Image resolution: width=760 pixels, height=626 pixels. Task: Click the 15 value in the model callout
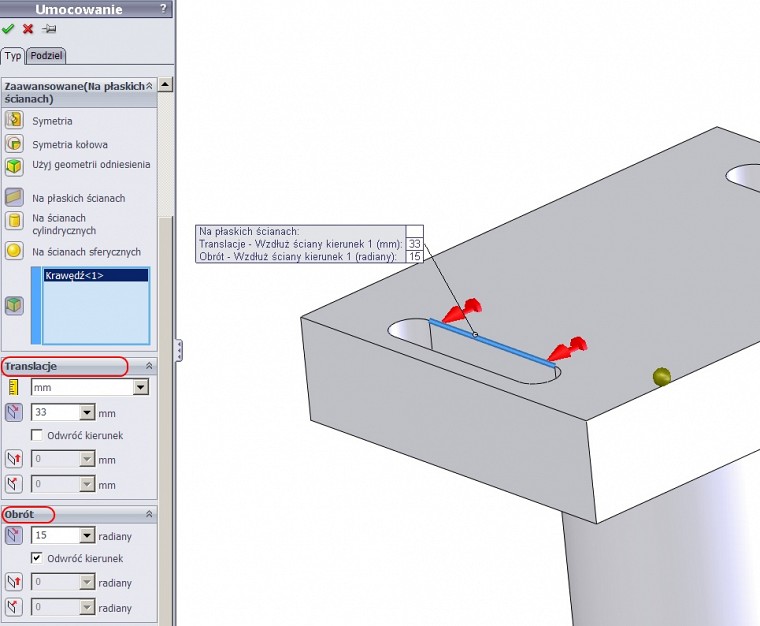414,256
